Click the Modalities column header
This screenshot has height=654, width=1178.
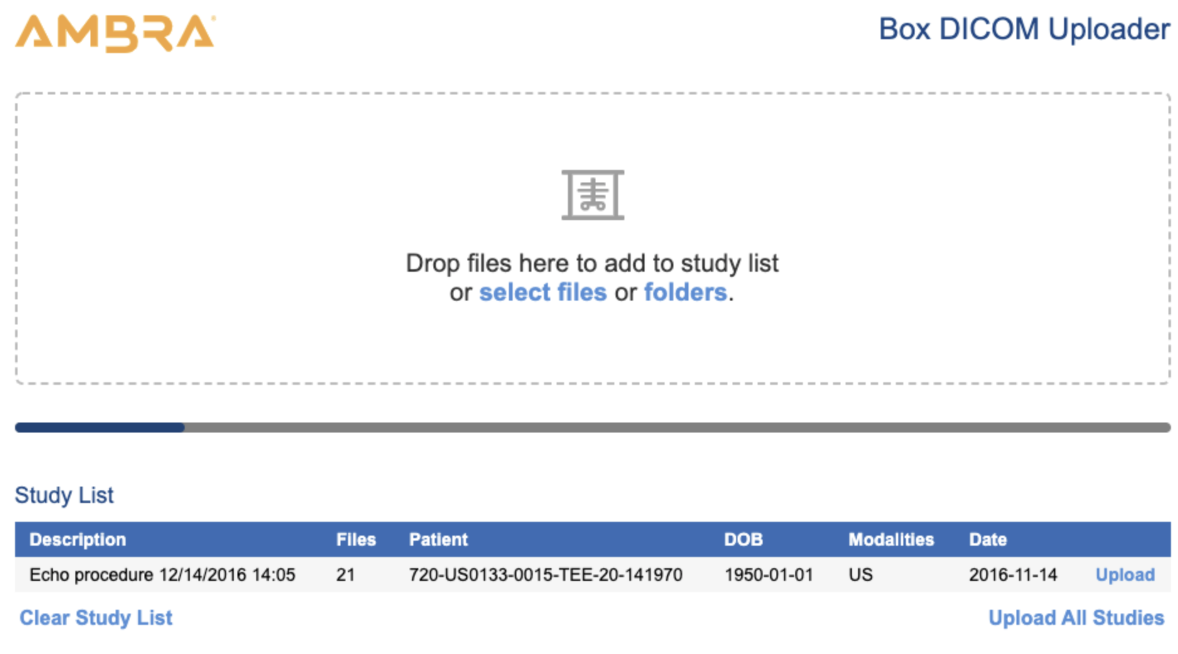click(x=891, y=540)
